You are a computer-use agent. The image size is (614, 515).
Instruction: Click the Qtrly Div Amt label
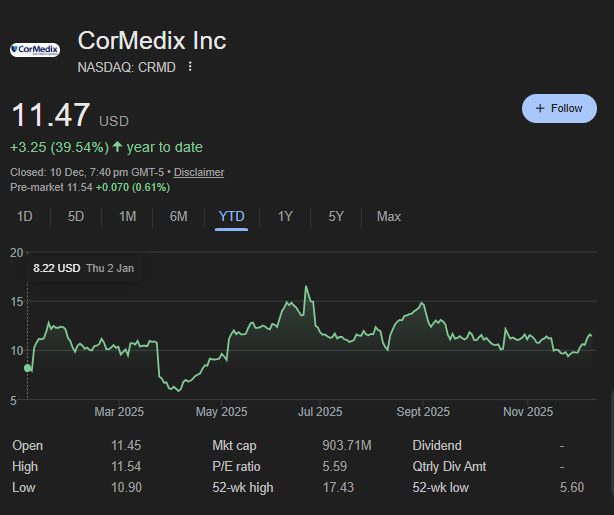[449, 467]
